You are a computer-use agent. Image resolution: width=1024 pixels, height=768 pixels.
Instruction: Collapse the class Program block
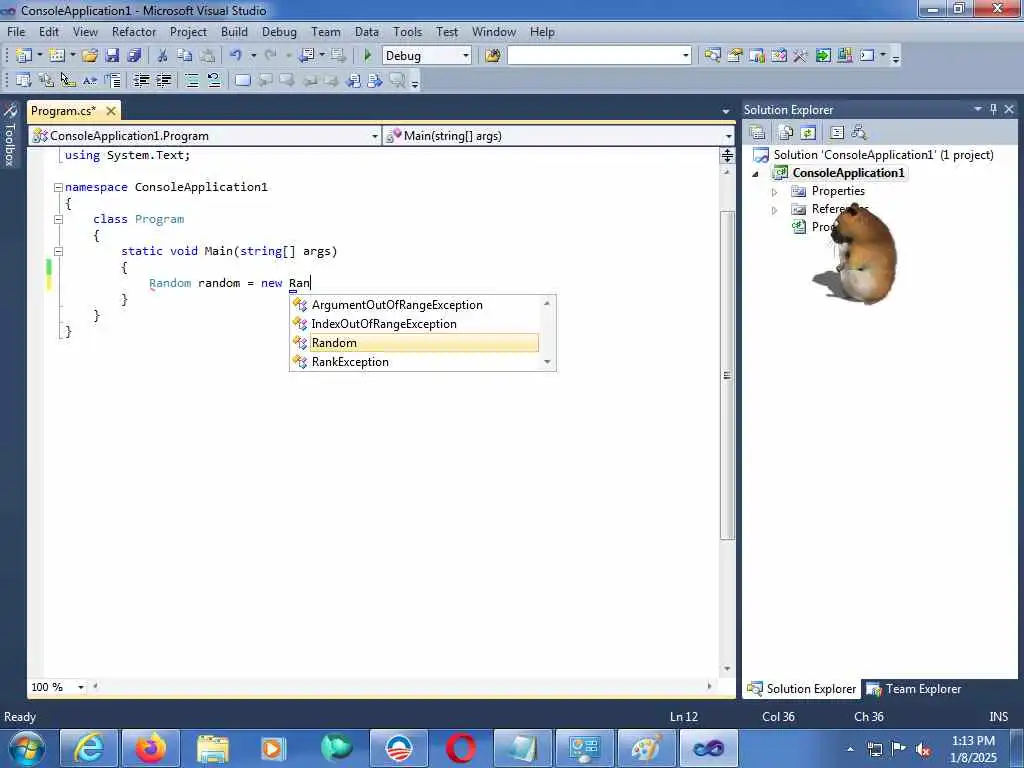pyautogui.click(x=58, y=219)
